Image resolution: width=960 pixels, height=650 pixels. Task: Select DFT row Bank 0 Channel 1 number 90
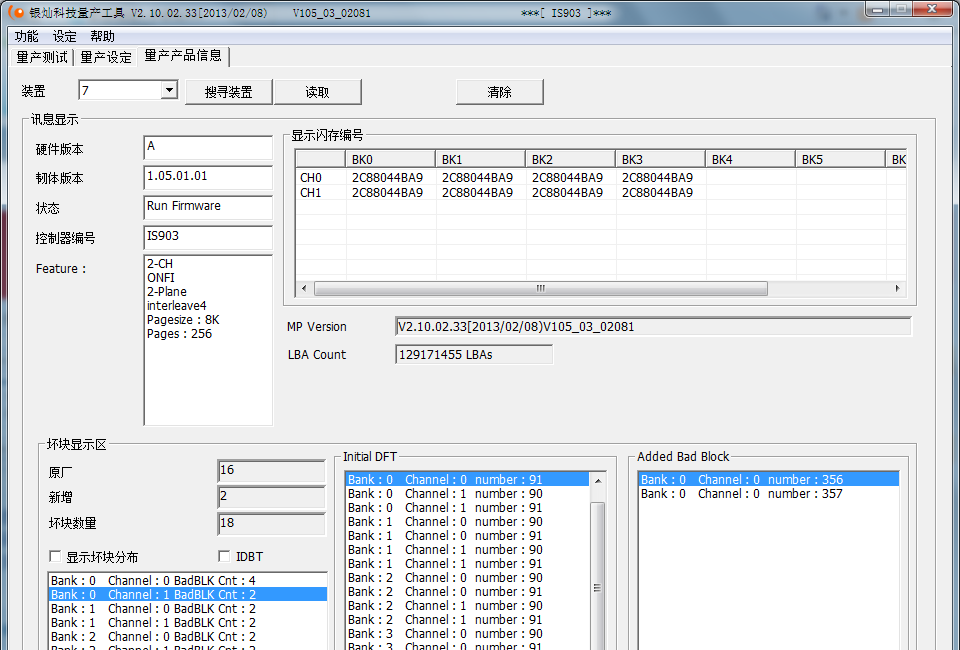tap(467, 493)
